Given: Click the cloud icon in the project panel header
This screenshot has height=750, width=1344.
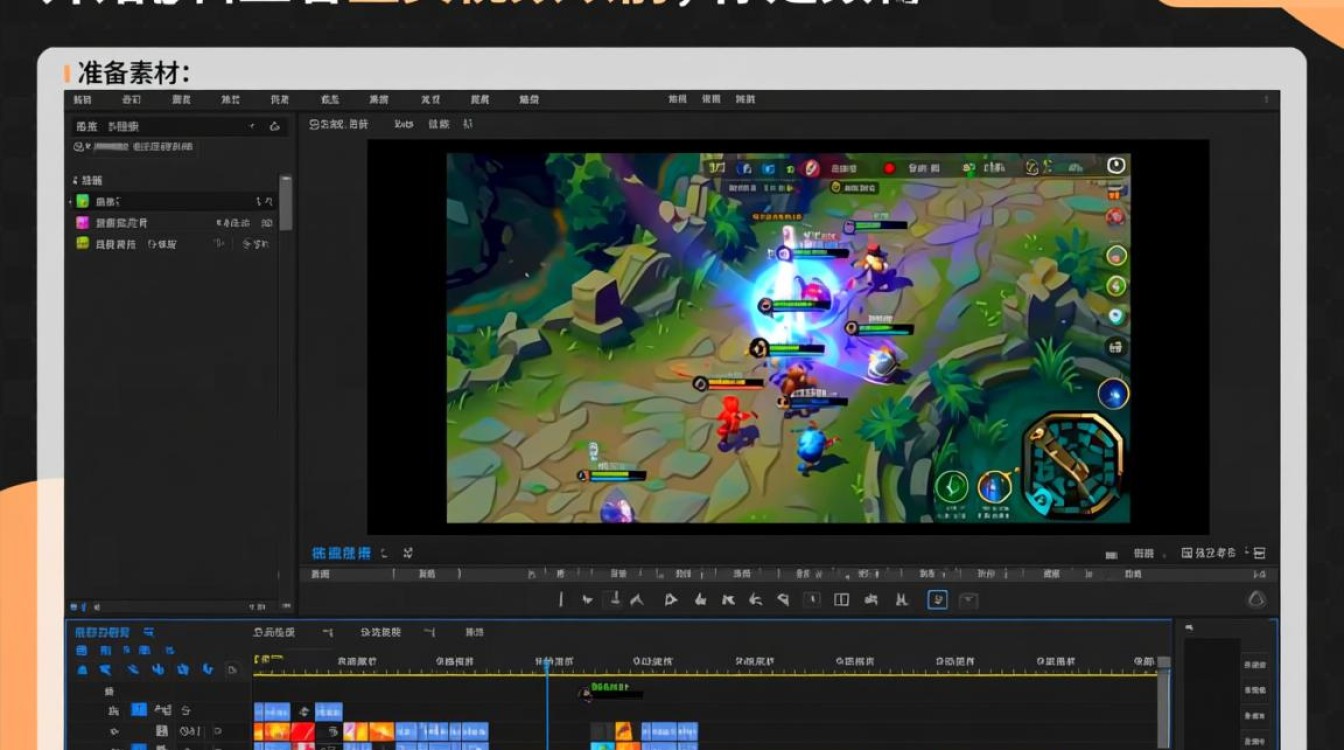Looking at the screenshot, I should tap(274, 127).
